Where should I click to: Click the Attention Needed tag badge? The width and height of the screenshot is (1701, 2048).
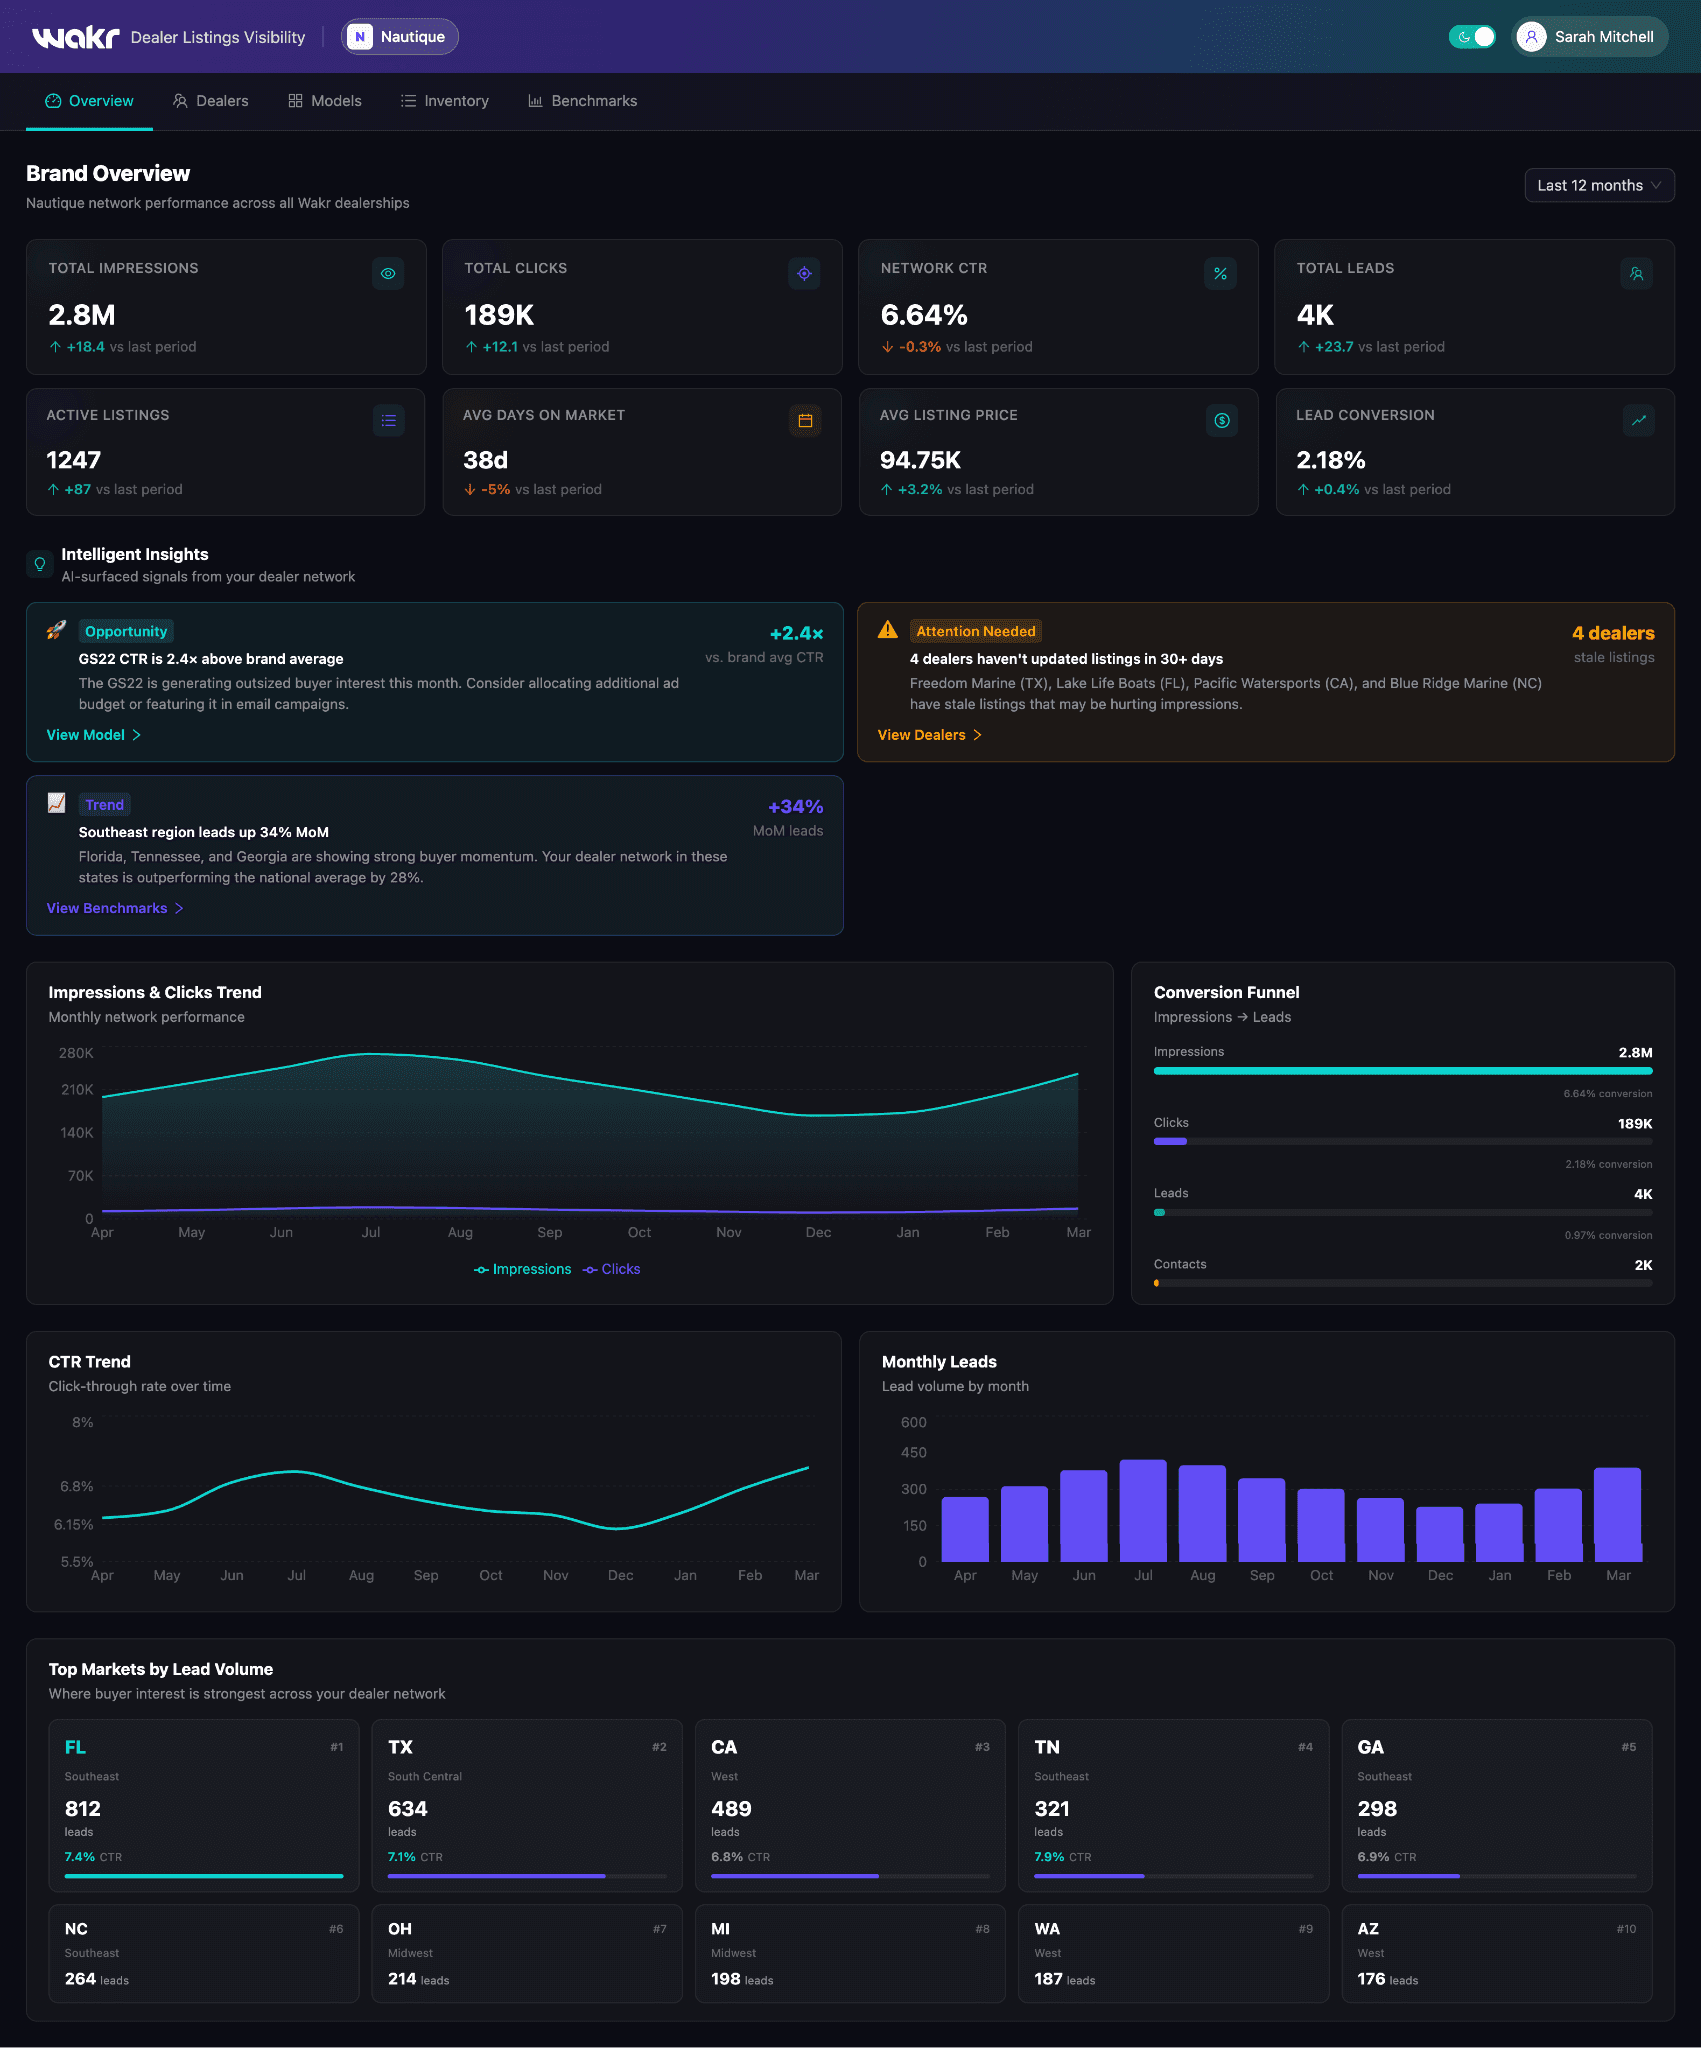coord(976,631)
